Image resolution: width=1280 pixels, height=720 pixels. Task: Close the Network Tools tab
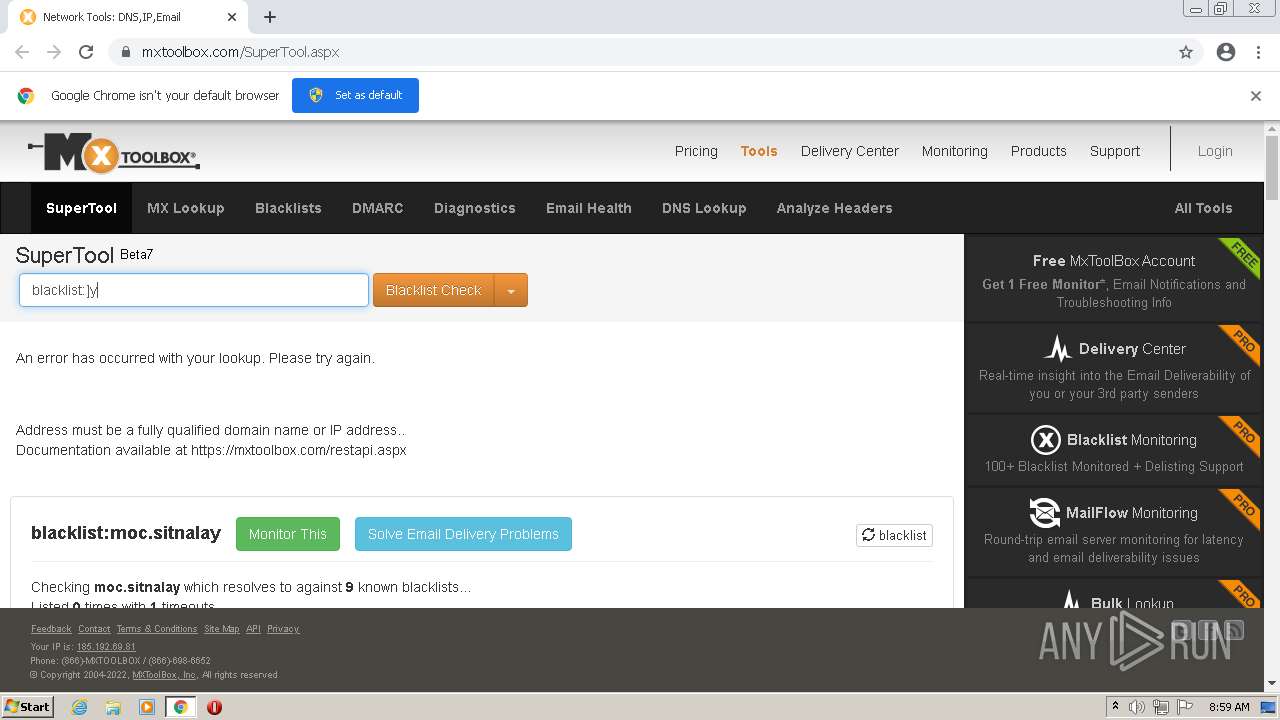pyautogui.click(x=232, y=17)
